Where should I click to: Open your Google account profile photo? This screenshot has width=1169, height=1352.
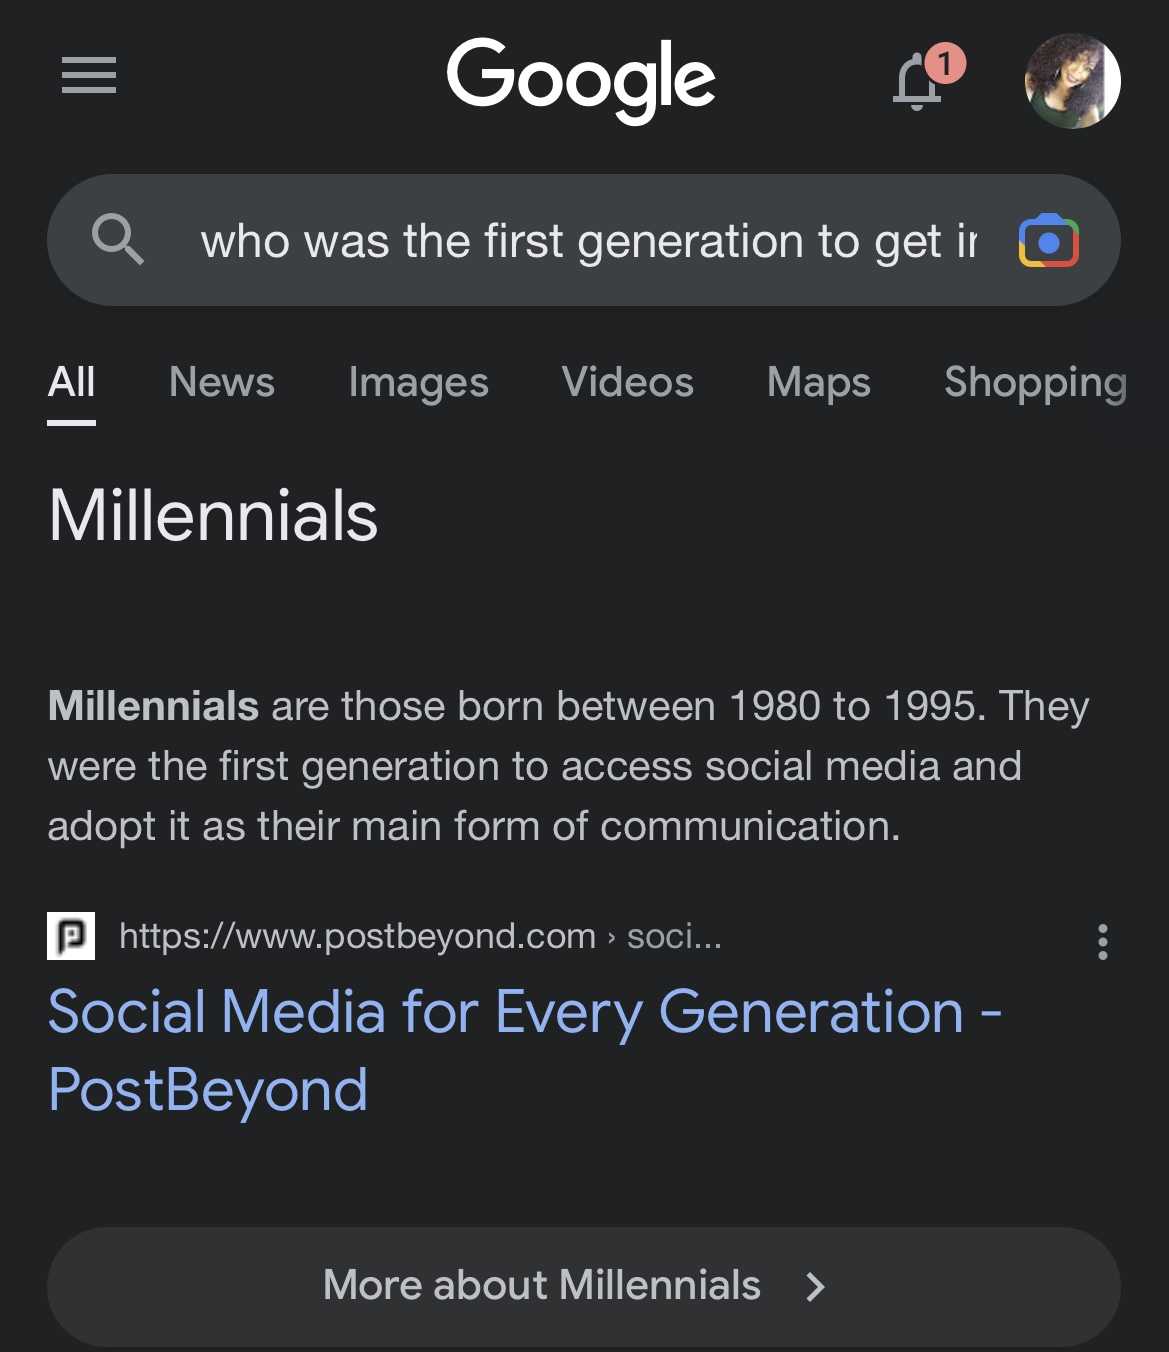tap(1072, 81)
